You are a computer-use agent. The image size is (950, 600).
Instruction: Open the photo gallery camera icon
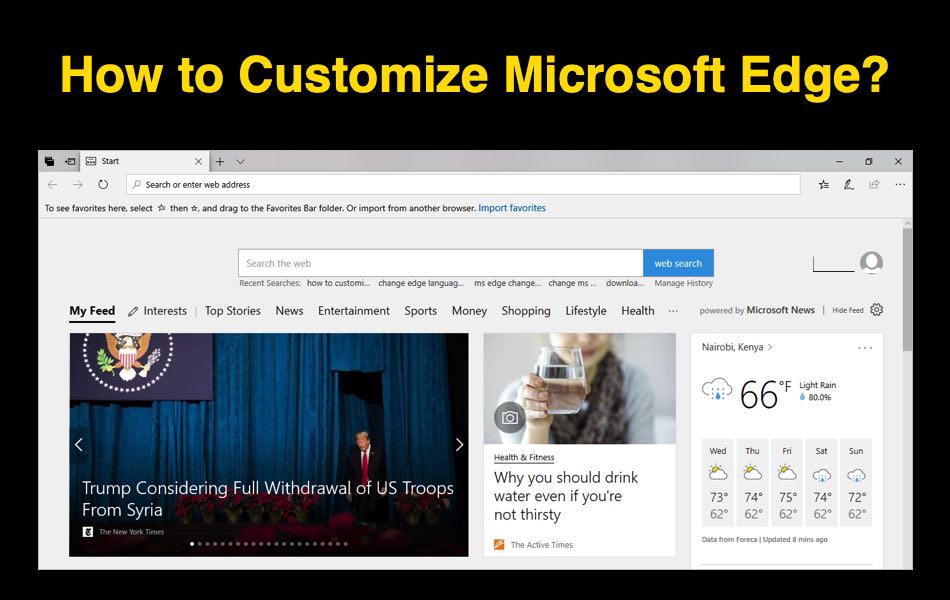[510, 418]
